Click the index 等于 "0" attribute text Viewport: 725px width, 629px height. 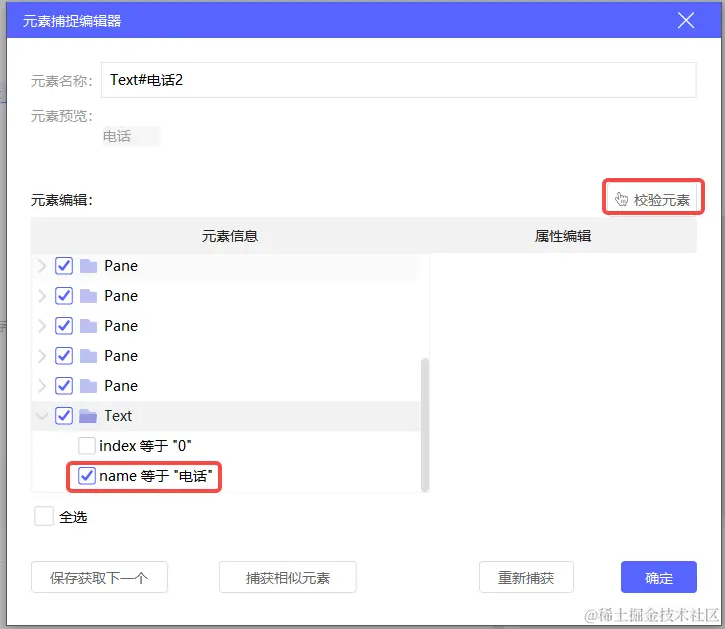coord(145,446)
